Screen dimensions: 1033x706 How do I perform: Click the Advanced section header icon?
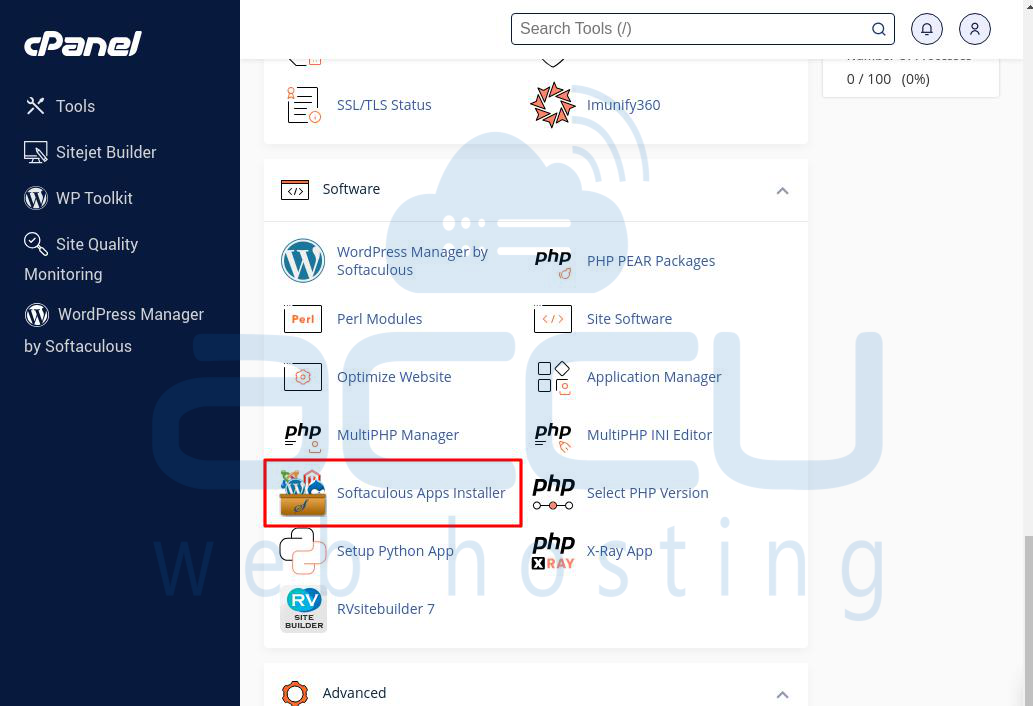tap(294, 693)
